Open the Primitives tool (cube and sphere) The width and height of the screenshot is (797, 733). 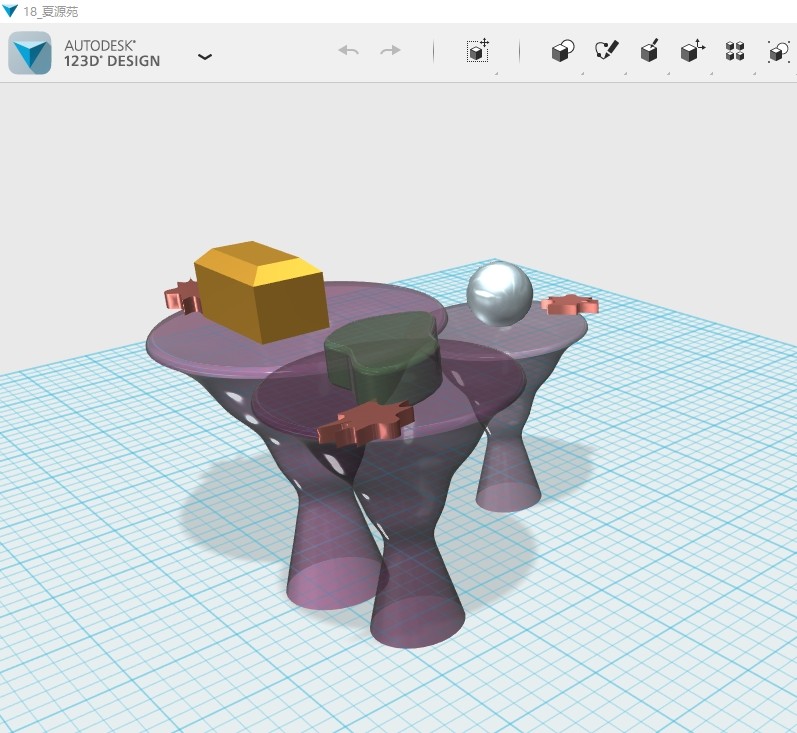tap(563, 51)
